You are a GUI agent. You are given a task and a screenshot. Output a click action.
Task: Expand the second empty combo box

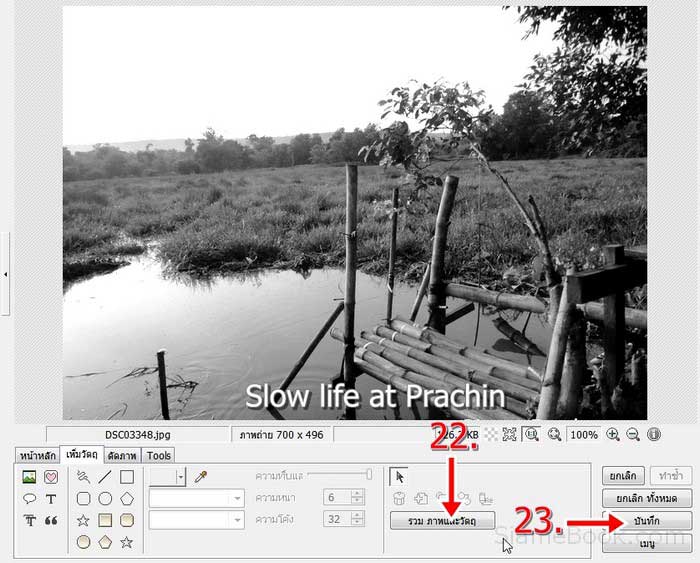196,520
